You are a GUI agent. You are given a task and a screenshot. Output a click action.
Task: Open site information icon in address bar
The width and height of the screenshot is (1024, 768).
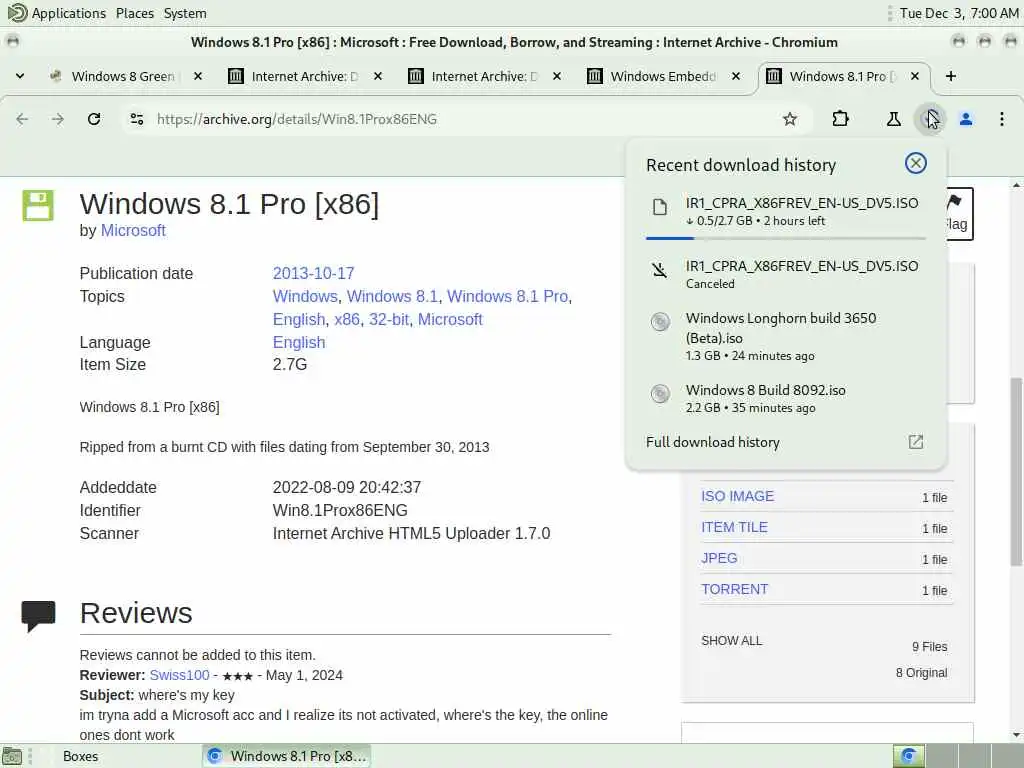coord(136,119)
